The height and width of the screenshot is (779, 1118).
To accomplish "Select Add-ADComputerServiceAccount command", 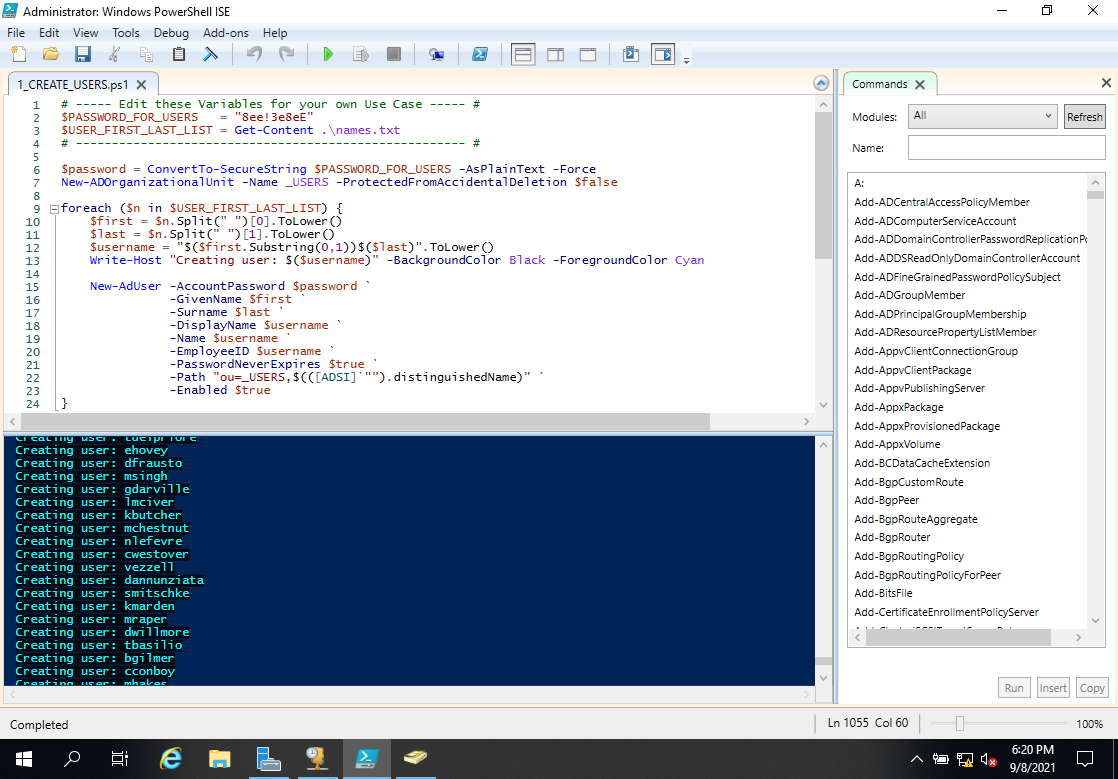I will (935, 221).
